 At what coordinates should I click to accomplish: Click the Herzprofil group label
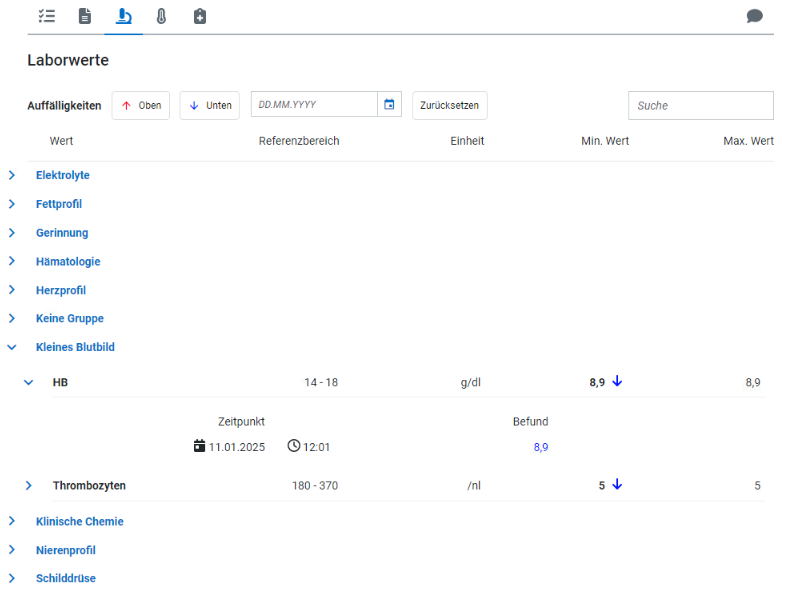pos(61,290)
